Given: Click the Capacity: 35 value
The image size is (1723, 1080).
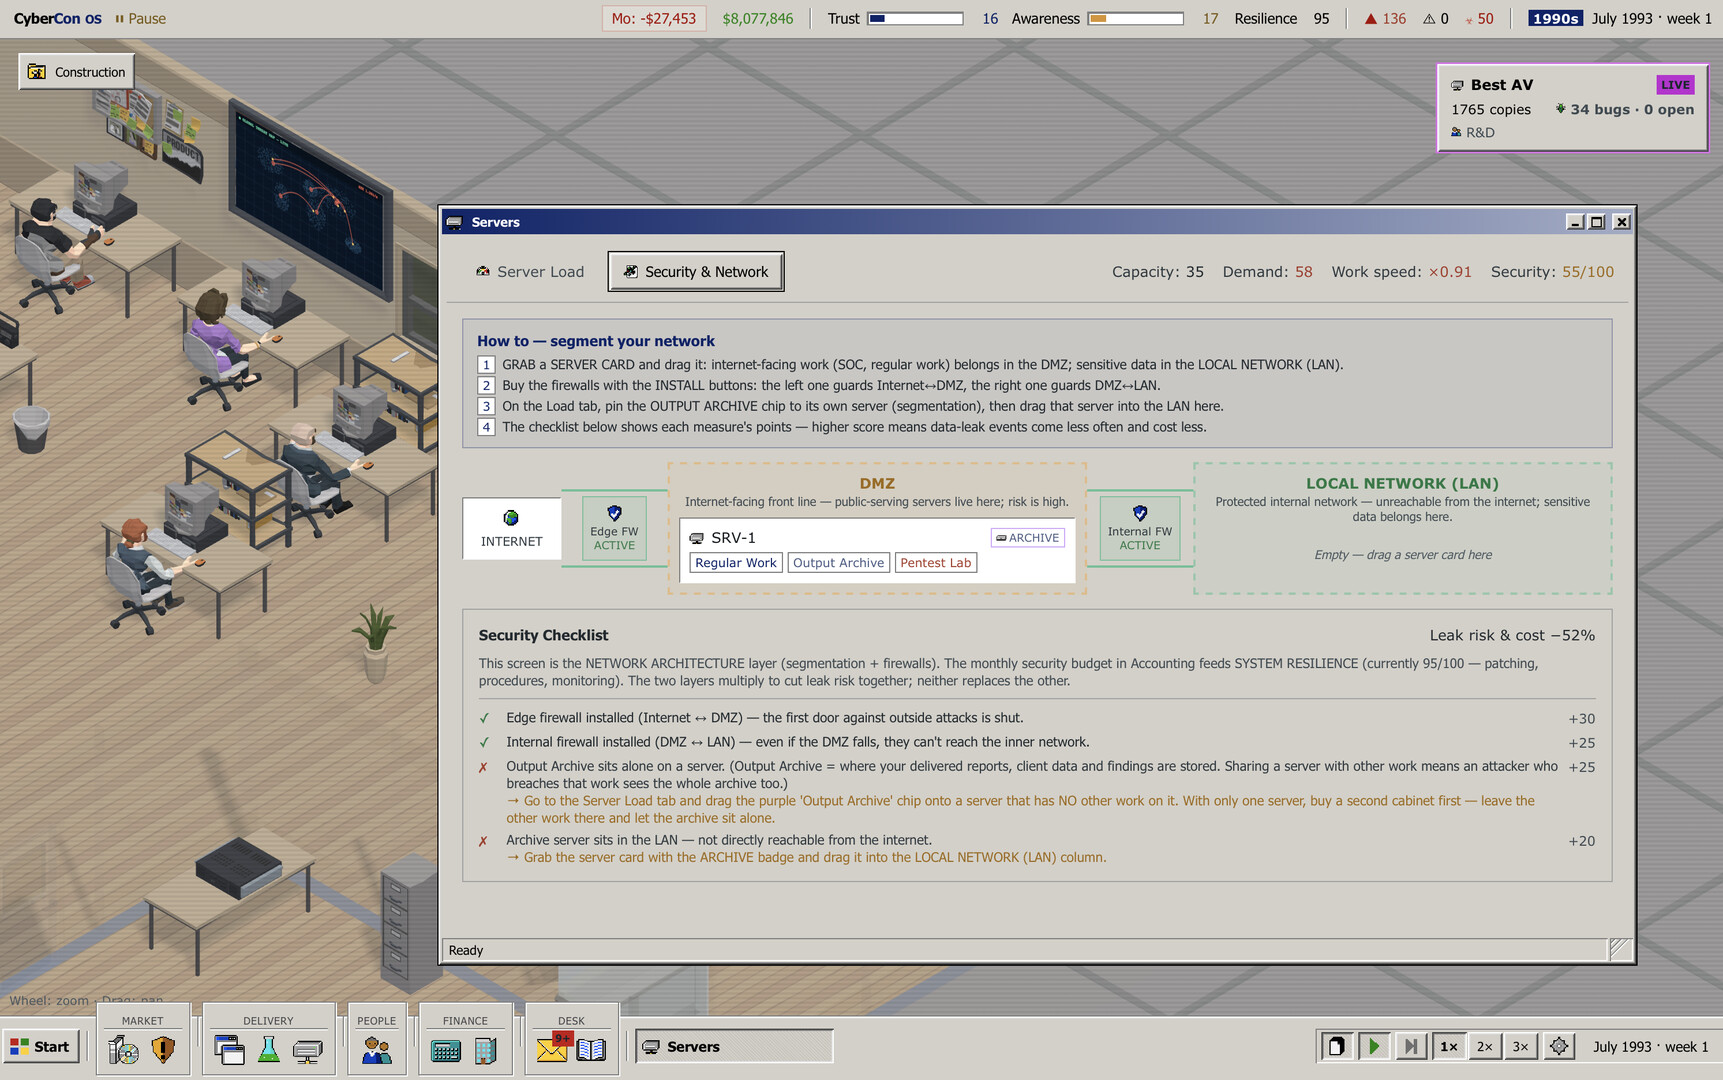Looking at the screenshot, I should point(1158,272).
